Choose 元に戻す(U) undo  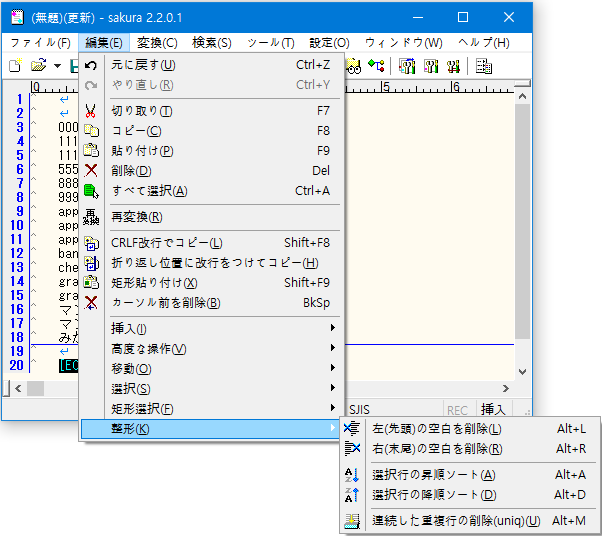point(210,65)
